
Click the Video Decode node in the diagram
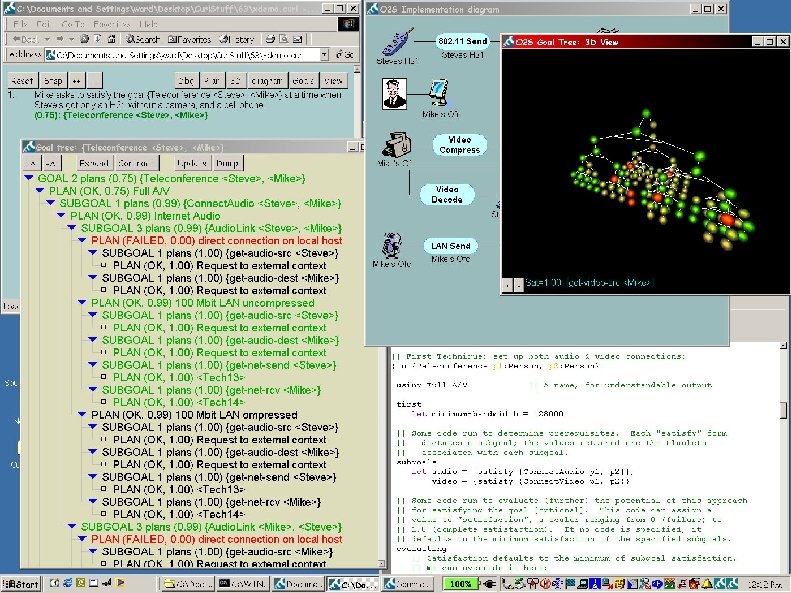[x=447, y=194]
